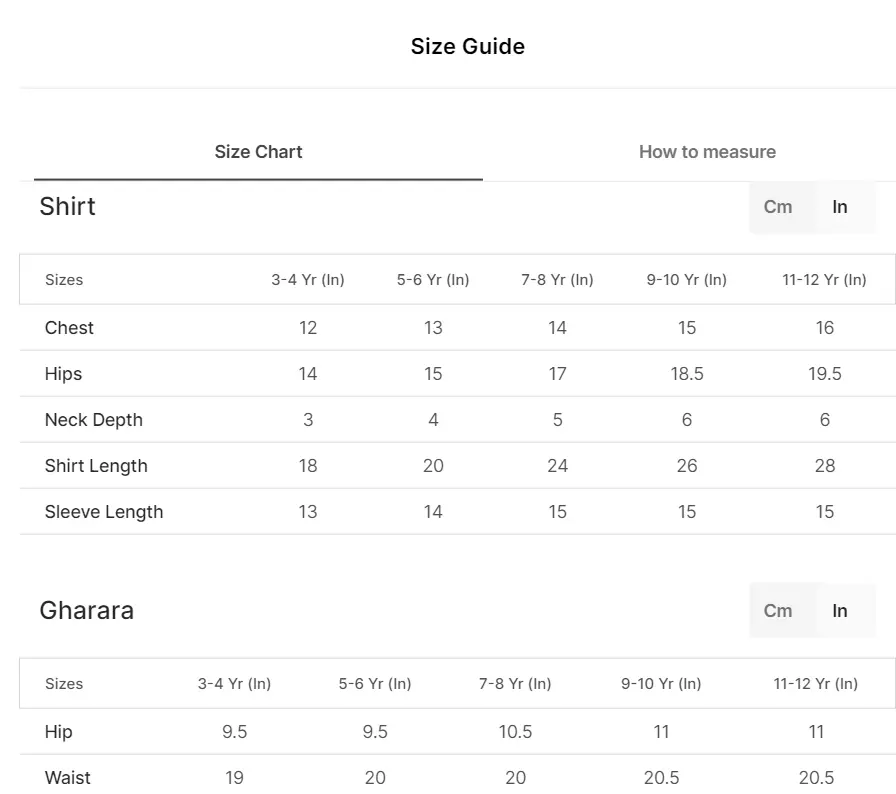Click the Size Guide title

467,46
